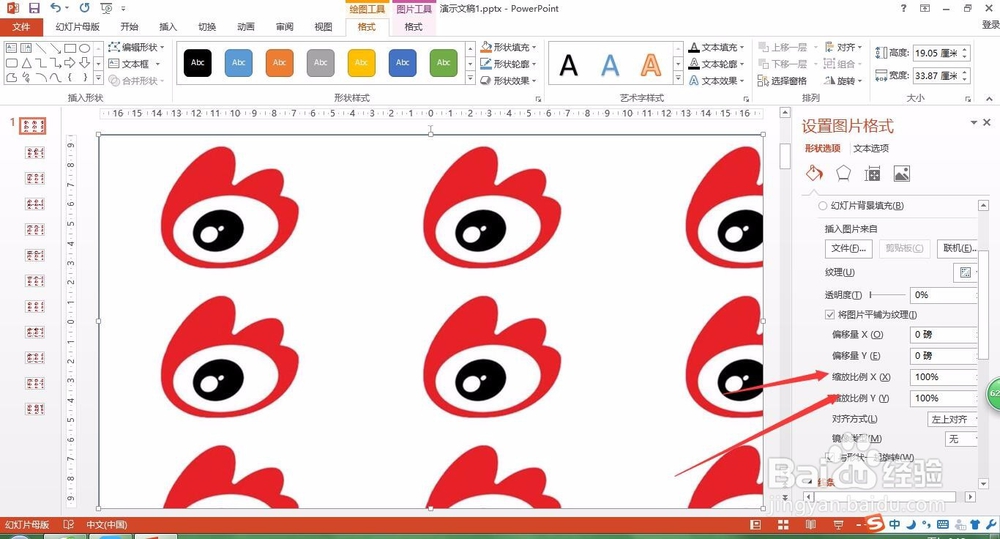1000x539 pixels.
Task: Switch to picture tools 格式 tab
Action: coord(413,27)
